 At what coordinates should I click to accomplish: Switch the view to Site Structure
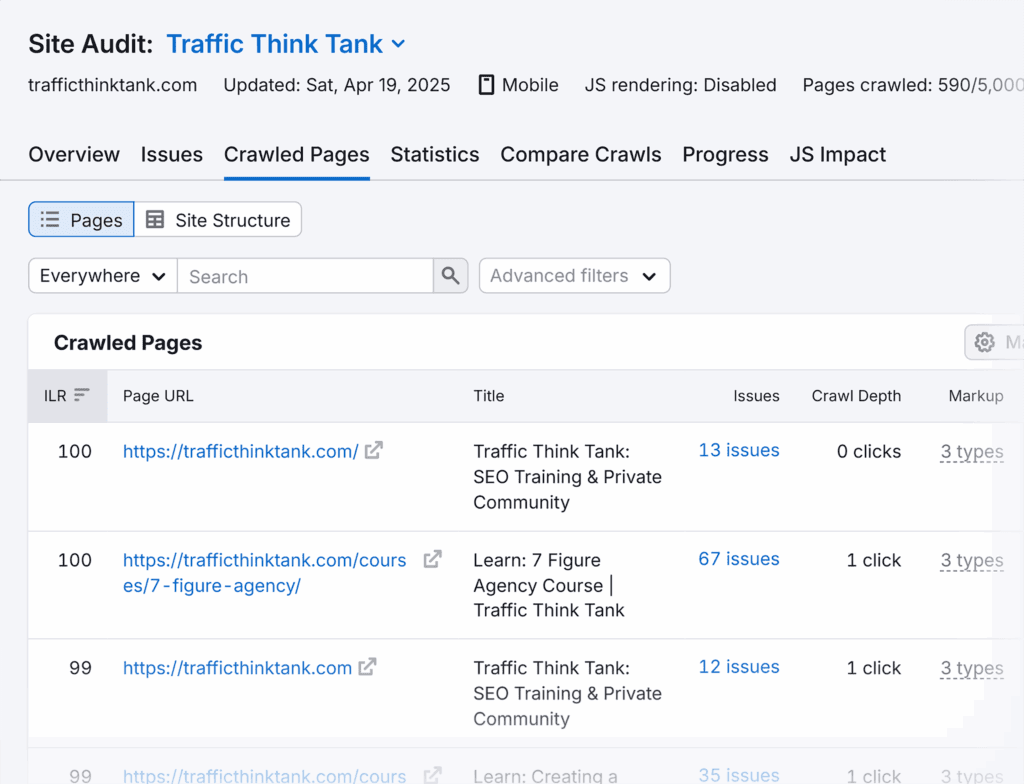click(218, 219)
